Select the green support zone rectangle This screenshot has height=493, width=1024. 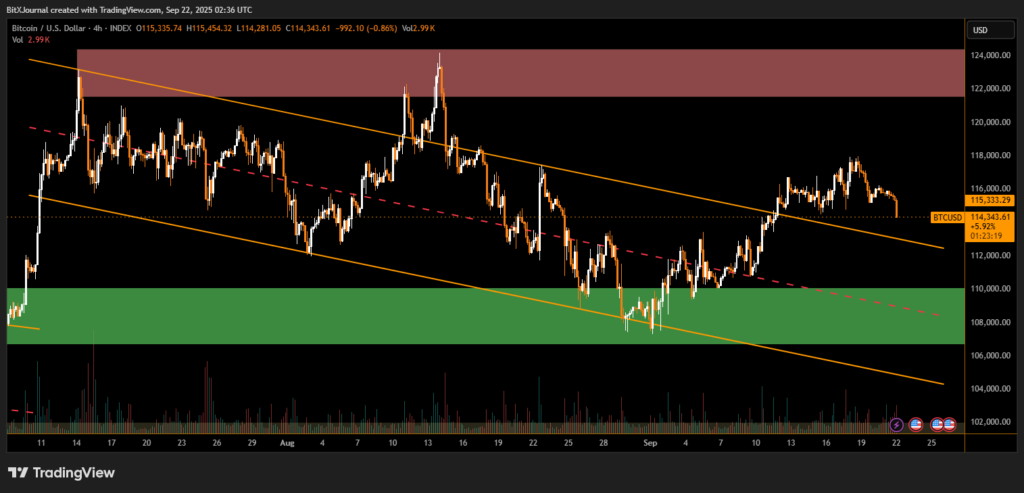(480, 316)
